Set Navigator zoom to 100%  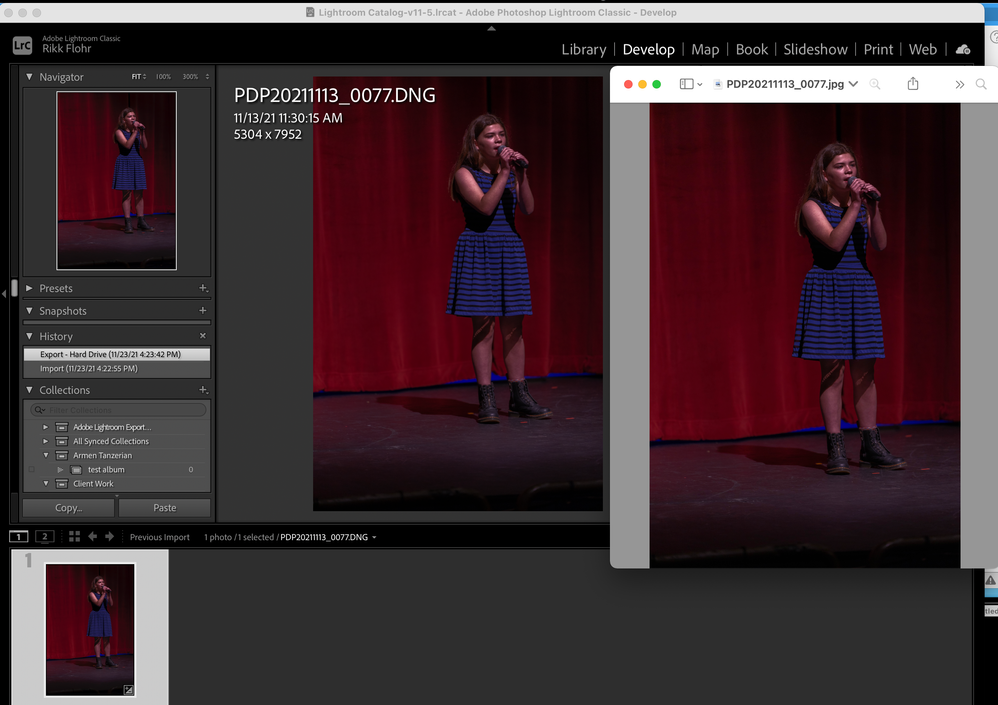[x=163, y=77]
